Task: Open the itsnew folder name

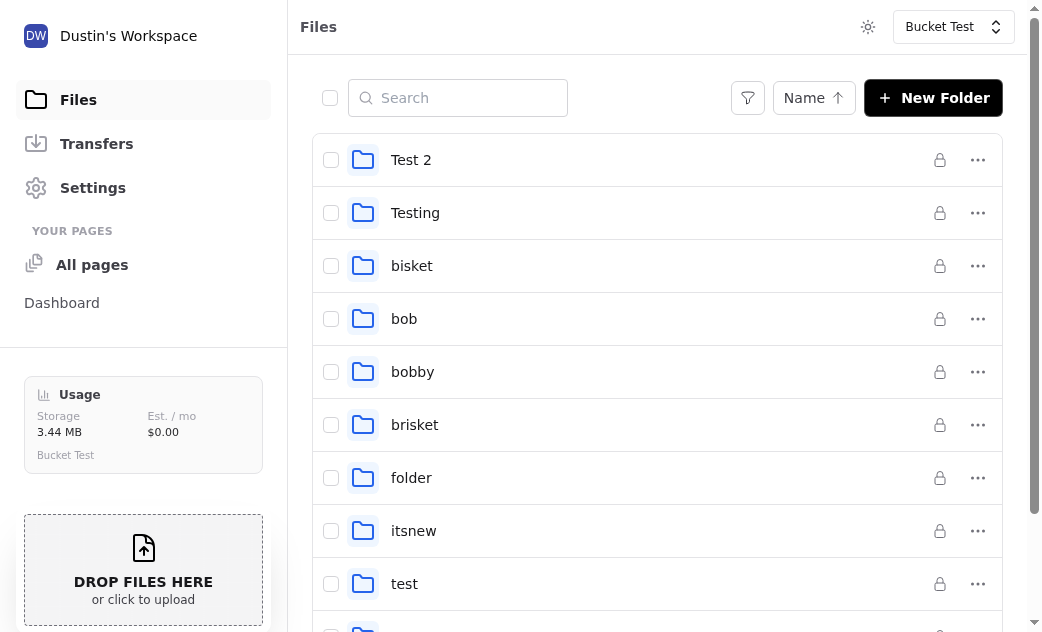Action: pos(413,531)
